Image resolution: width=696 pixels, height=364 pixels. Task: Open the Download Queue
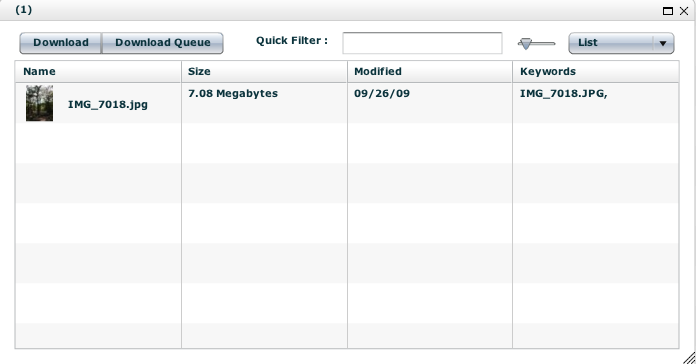pos(162,43)
